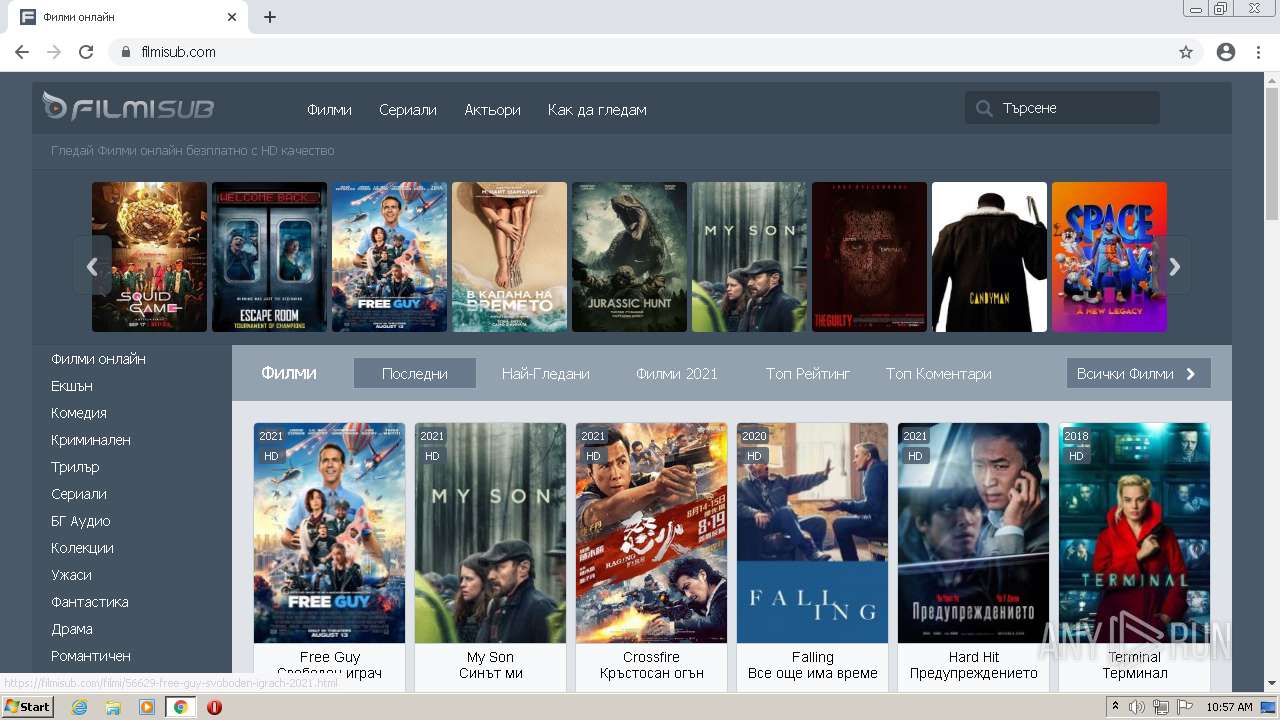
Task: Click the Всички Филми button
Action: click(x=1138, y=373)
